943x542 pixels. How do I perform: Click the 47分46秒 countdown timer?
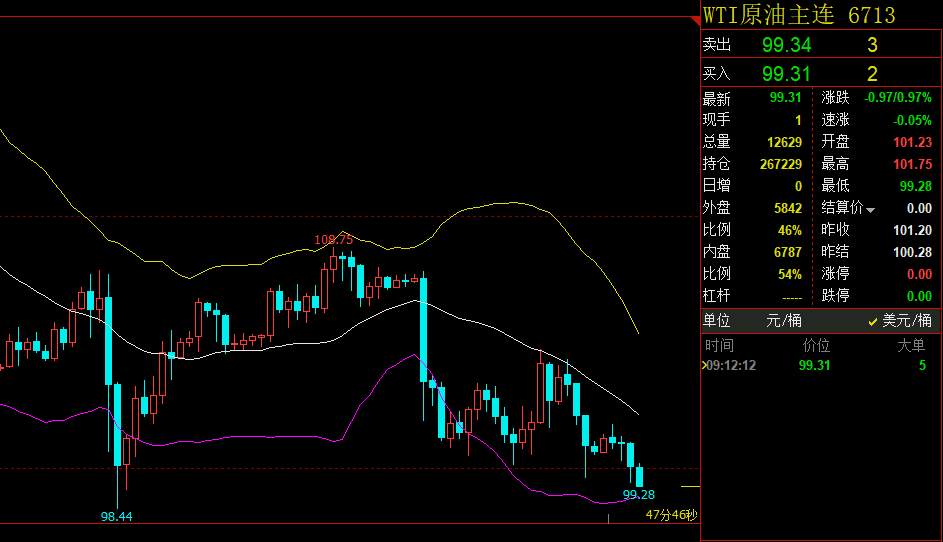pos(671,515)
